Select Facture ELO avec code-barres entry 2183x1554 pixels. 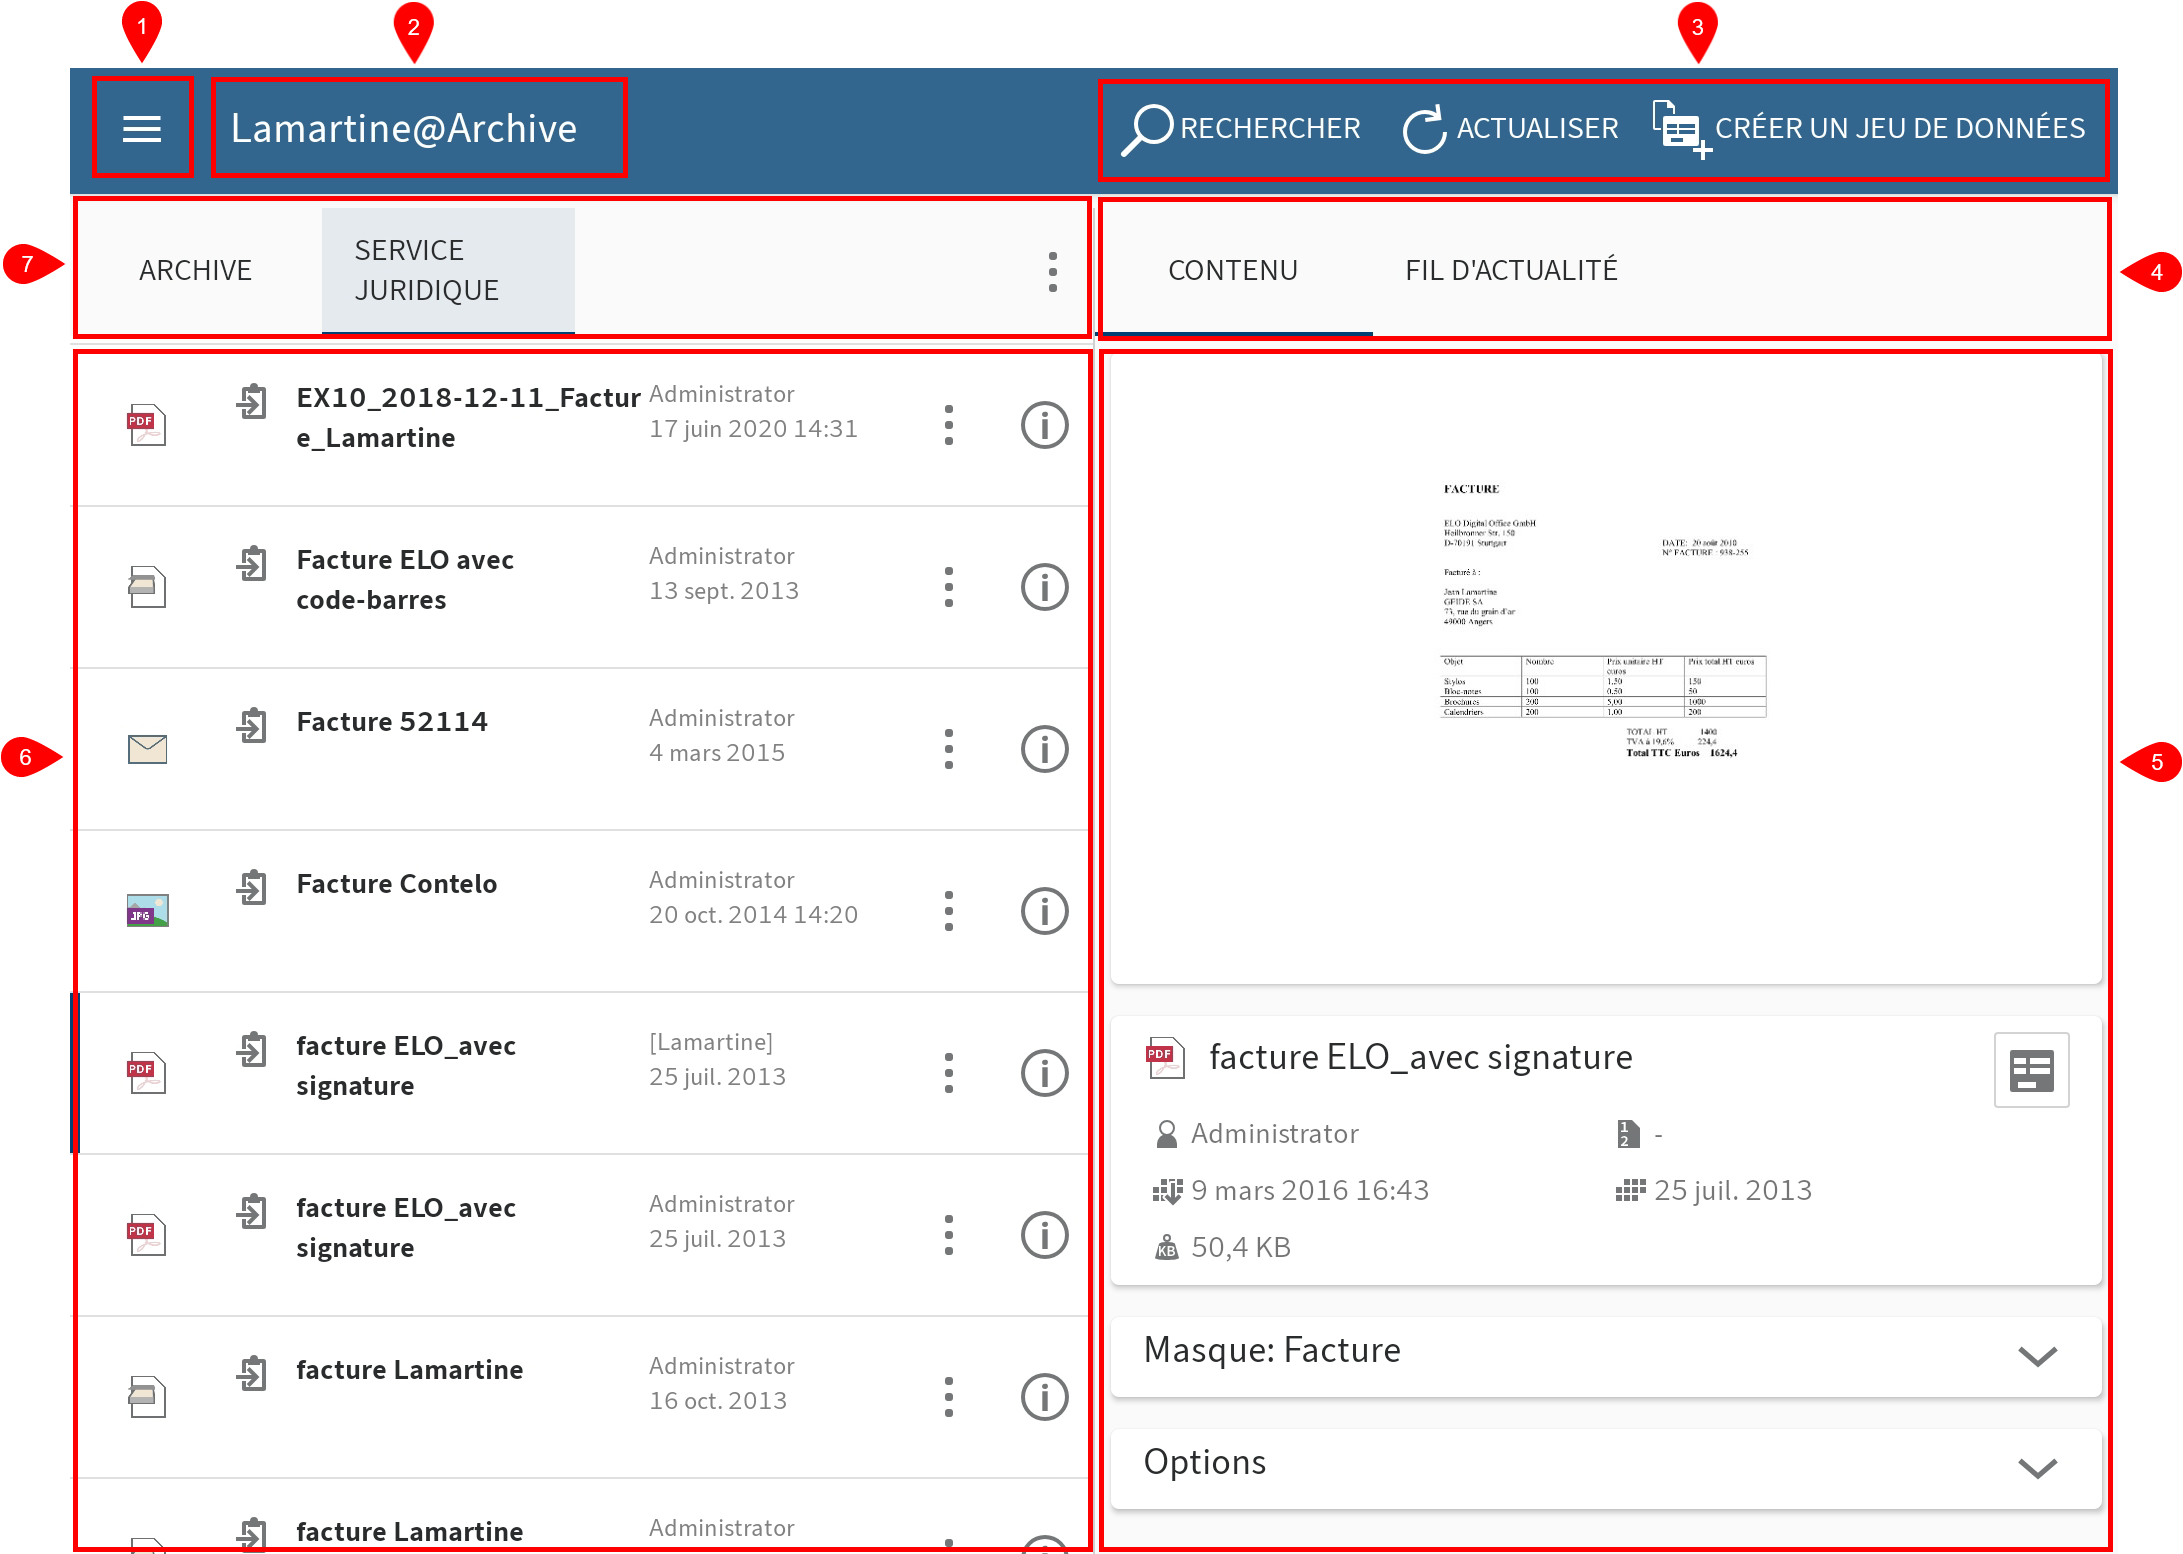(x=582, y=588)
